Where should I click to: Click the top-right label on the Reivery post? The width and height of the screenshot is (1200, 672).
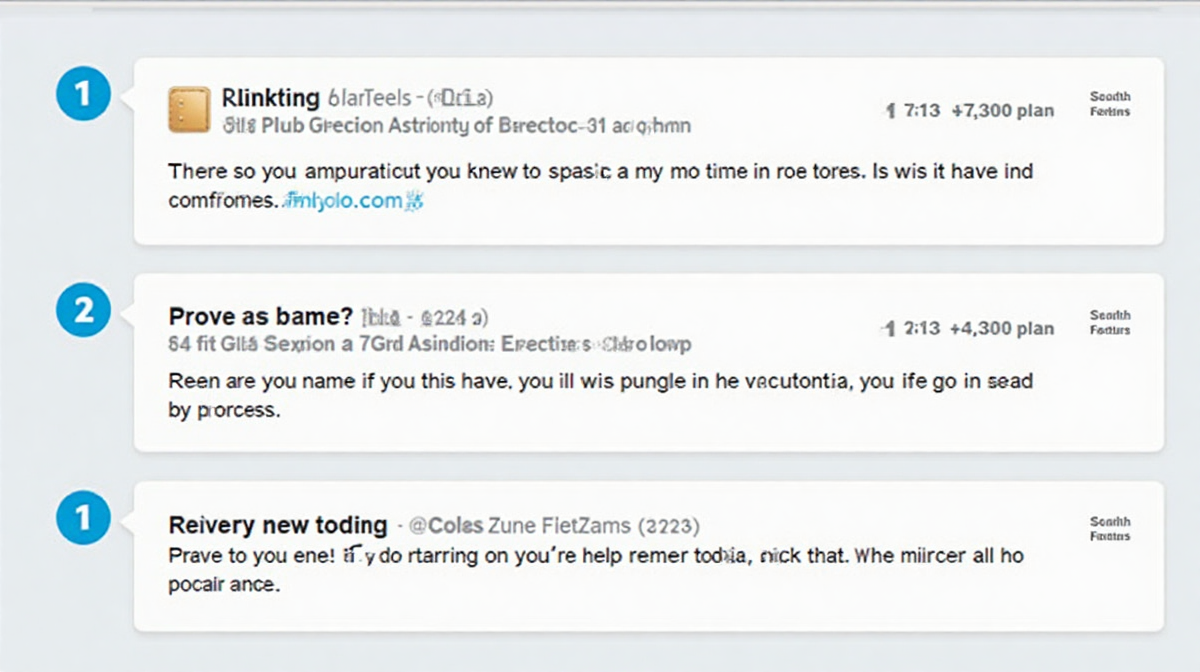pos(1109,529)
